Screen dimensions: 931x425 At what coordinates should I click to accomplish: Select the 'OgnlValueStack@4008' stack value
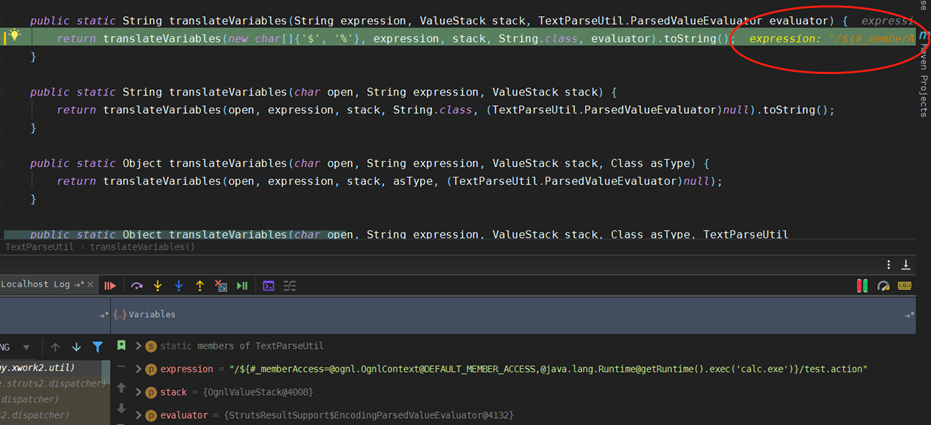coord(258,392)
